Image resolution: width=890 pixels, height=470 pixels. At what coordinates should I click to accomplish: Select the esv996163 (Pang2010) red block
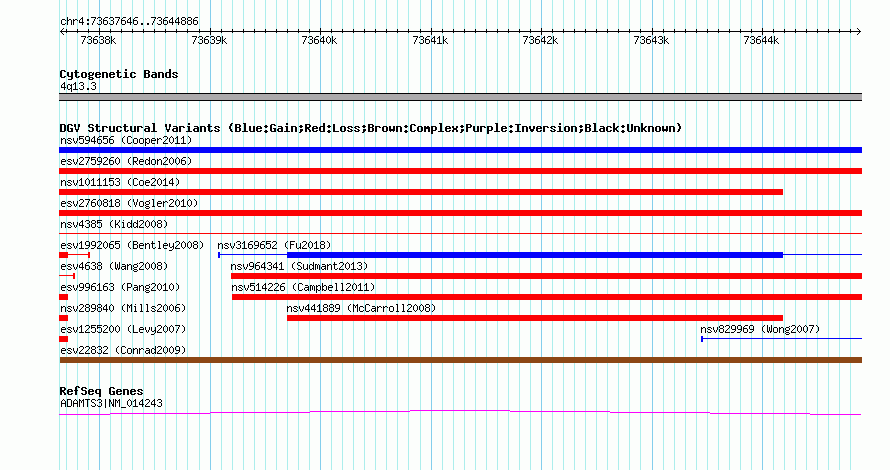click(64, 297)
